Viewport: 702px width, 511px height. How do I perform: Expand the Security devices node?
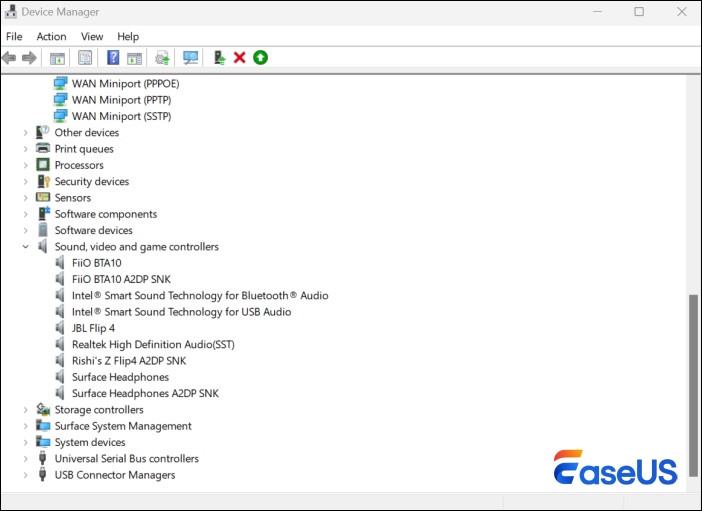pyautogui.click(x=26, y=181)
